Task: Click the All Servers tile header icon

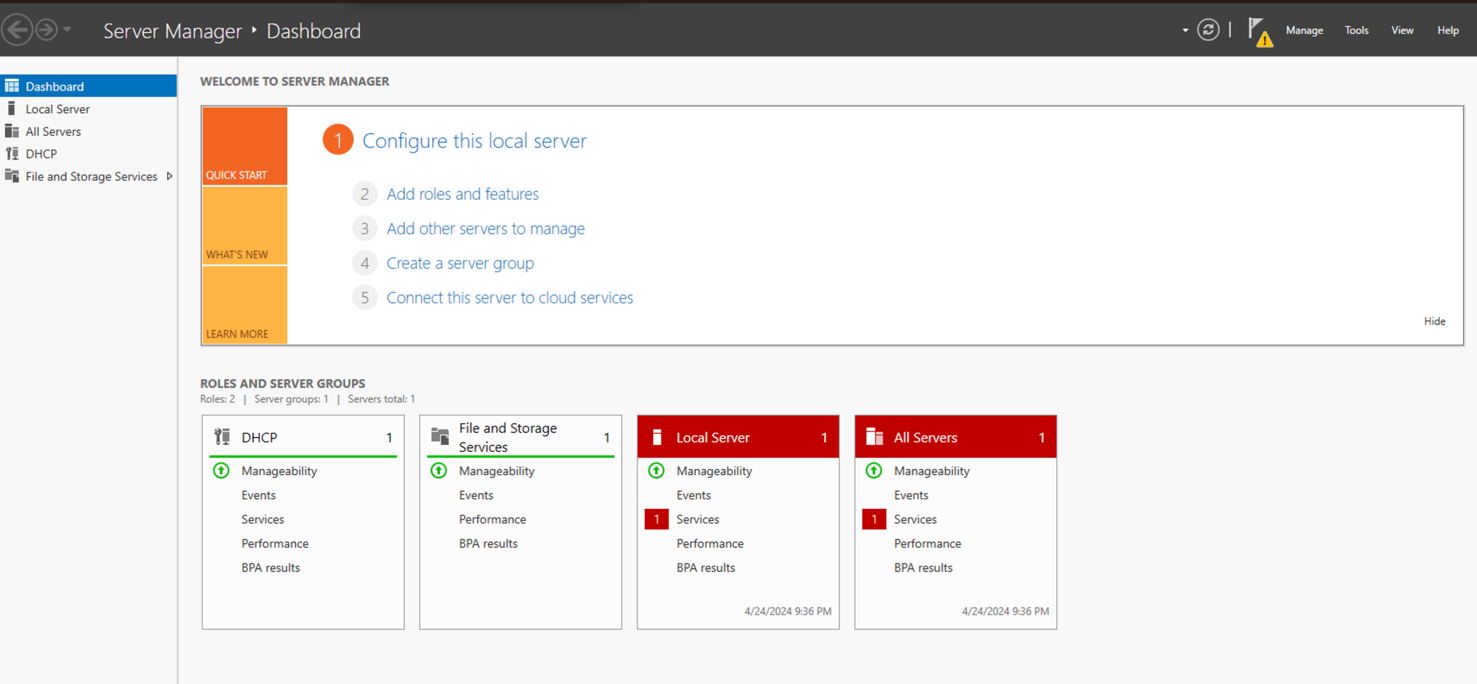Action: pos(874,437)
